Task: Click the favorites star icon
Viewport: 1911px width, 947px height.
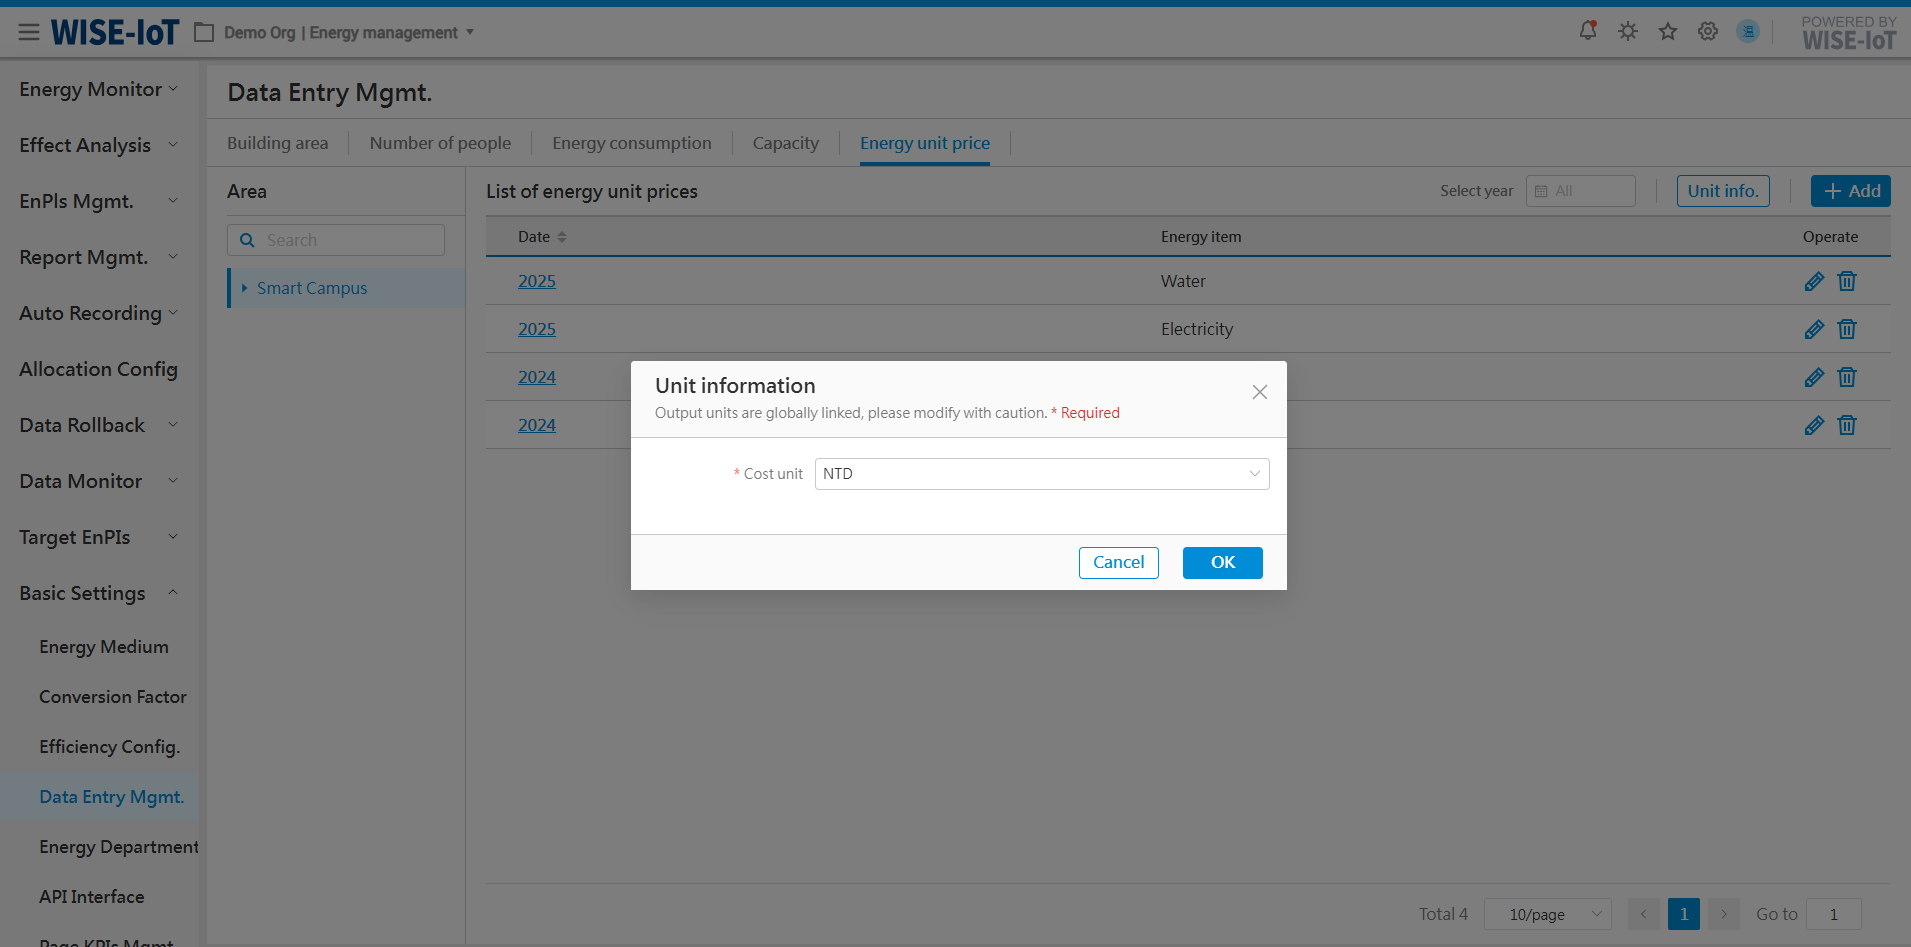Action: [1668, 31]
